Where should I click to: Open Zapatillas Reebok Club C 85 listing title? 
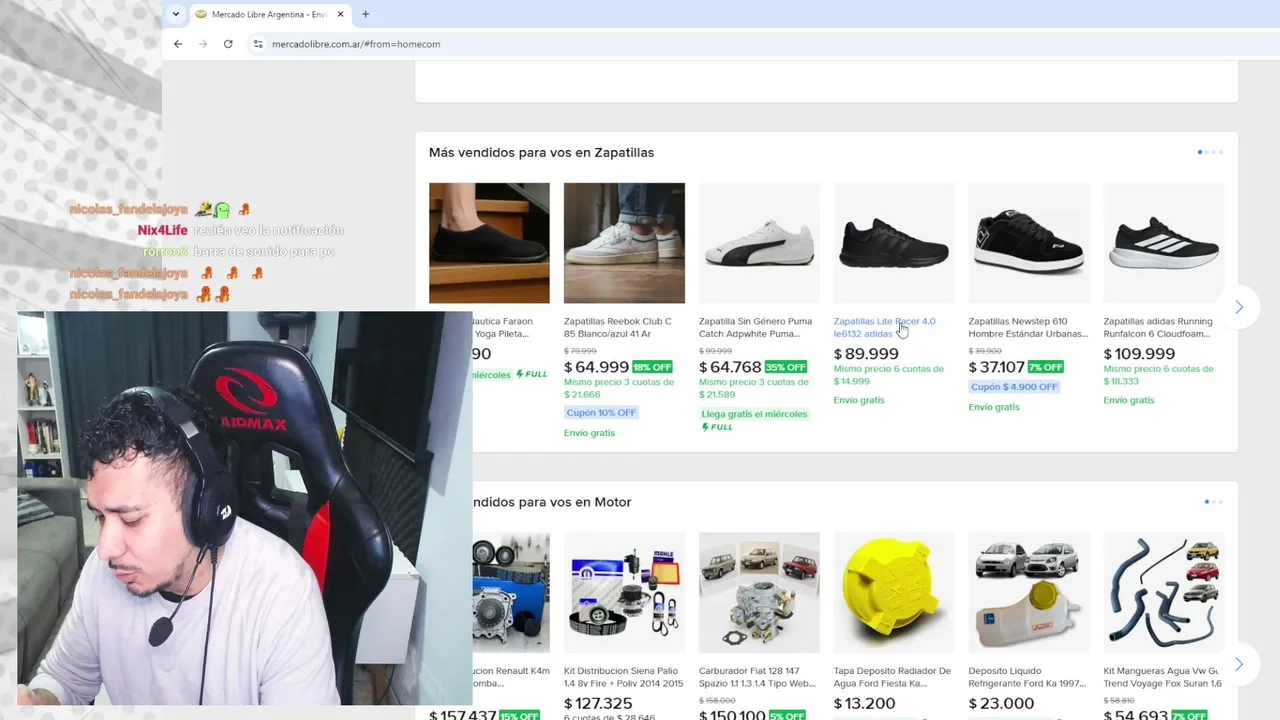pos(618,328)
